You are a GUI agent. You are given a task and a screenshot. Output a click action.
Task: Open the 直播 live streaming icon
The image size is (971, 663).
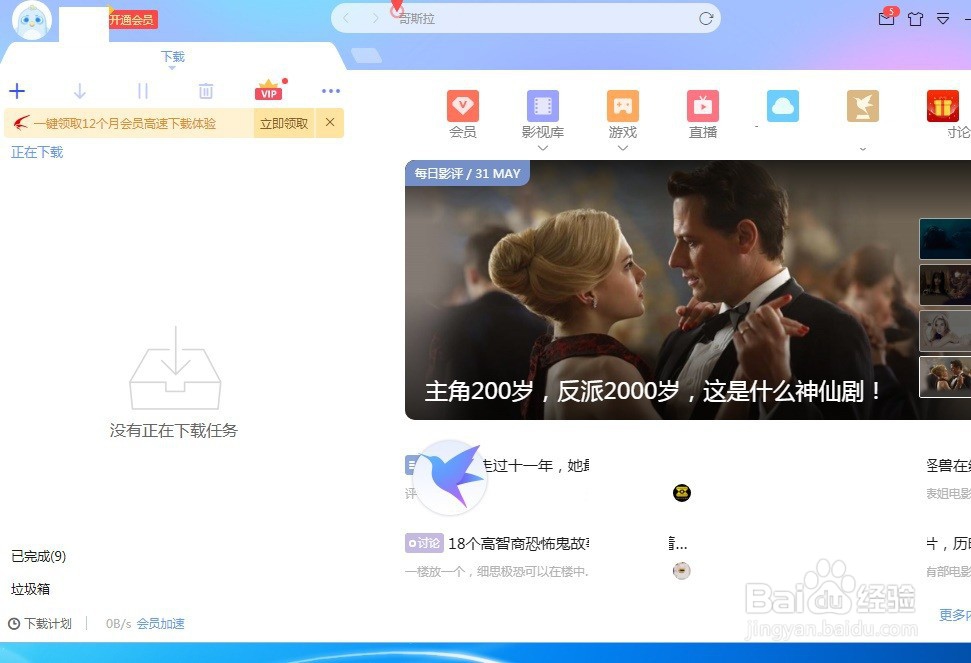[703, 105]
